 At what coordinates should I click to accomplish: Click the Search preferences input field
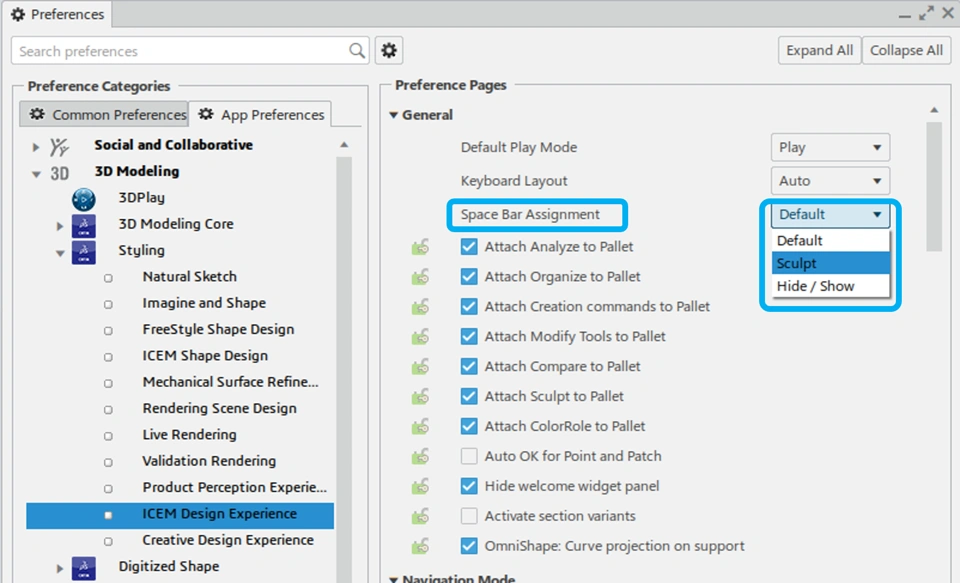[x=180, y=51]
